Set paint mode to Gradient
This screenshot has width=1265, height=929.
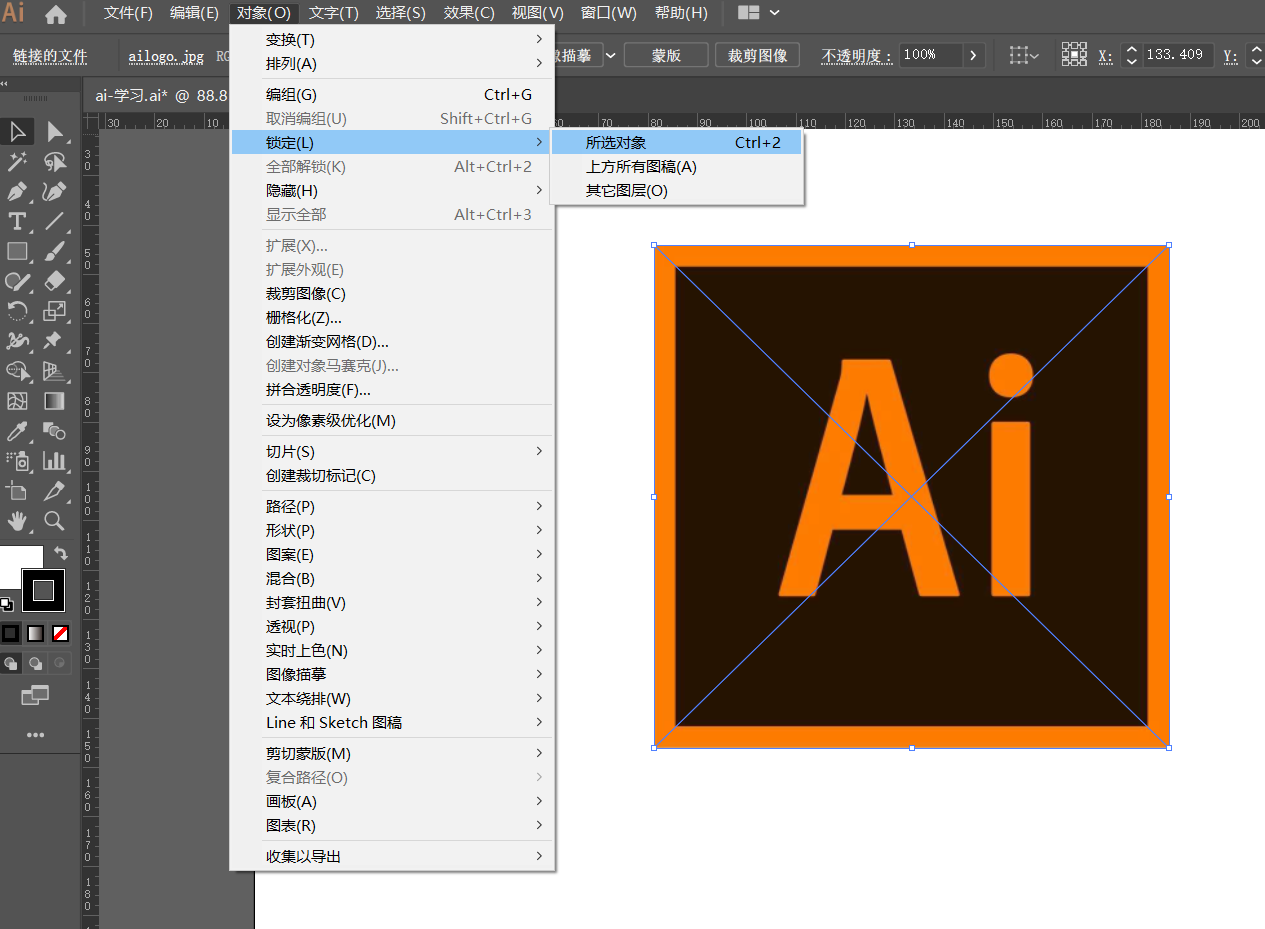coord(35,633)
